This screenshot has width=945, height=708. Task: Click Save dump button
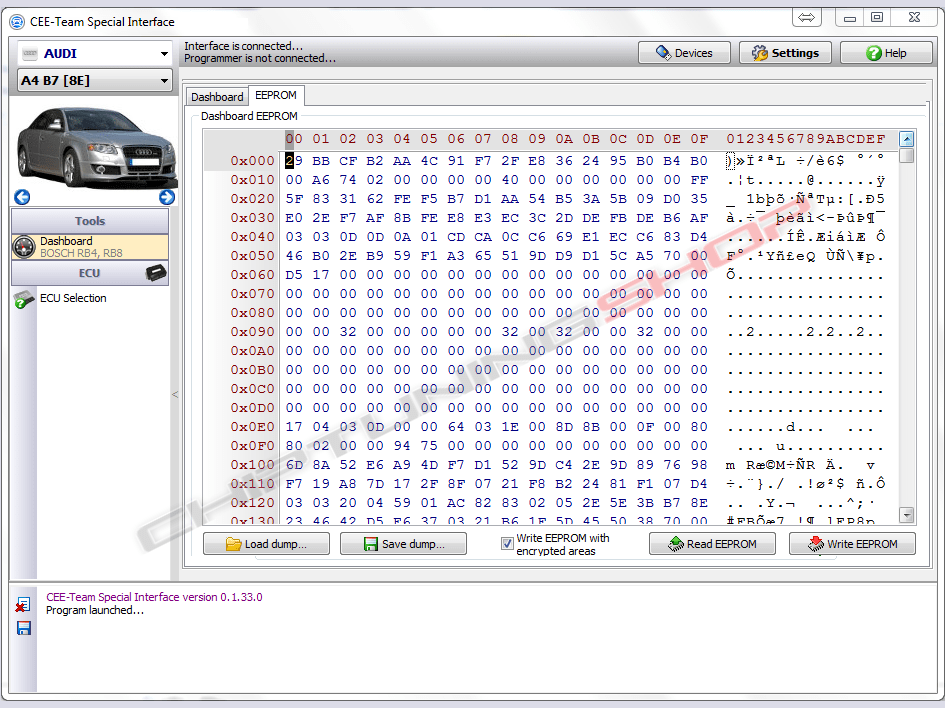(x=403, y=544)
